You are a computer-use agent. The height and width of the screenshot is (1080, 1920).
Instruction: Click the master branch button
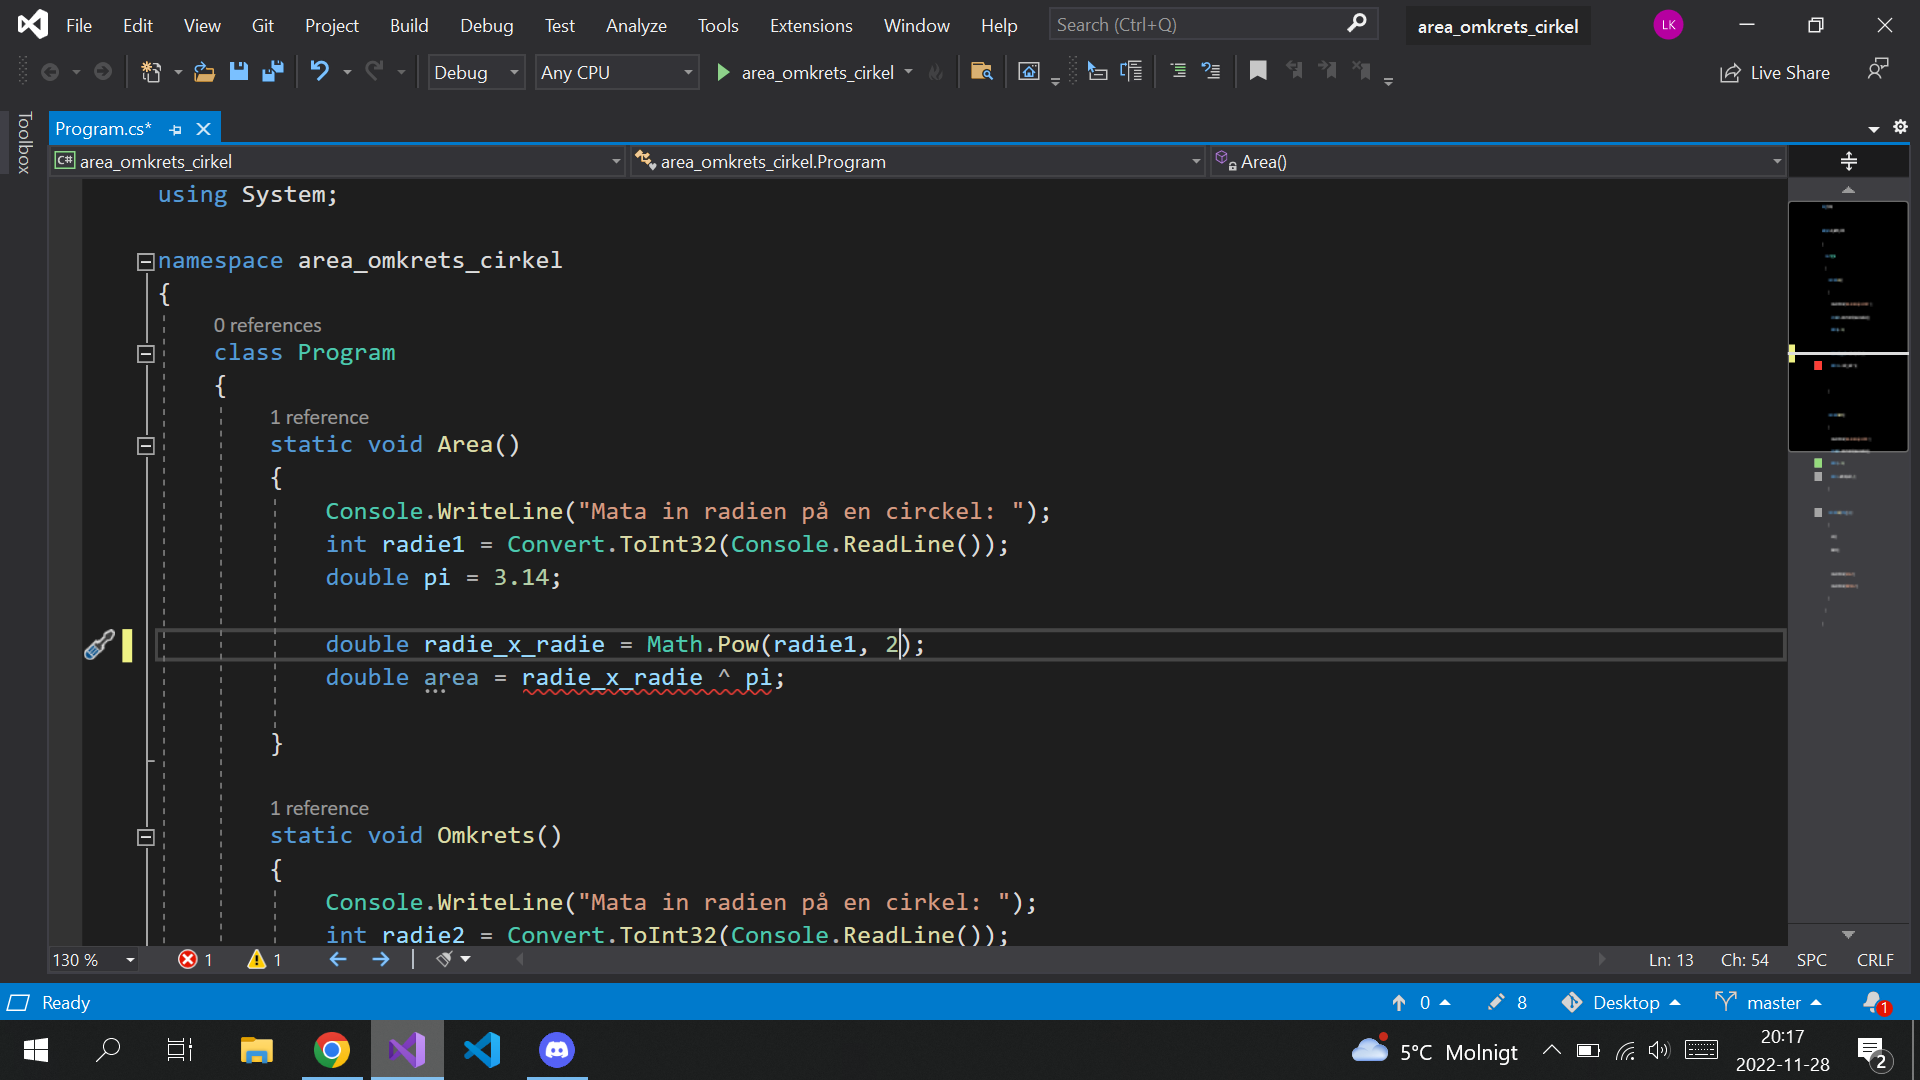[x=1769, y=1002]
